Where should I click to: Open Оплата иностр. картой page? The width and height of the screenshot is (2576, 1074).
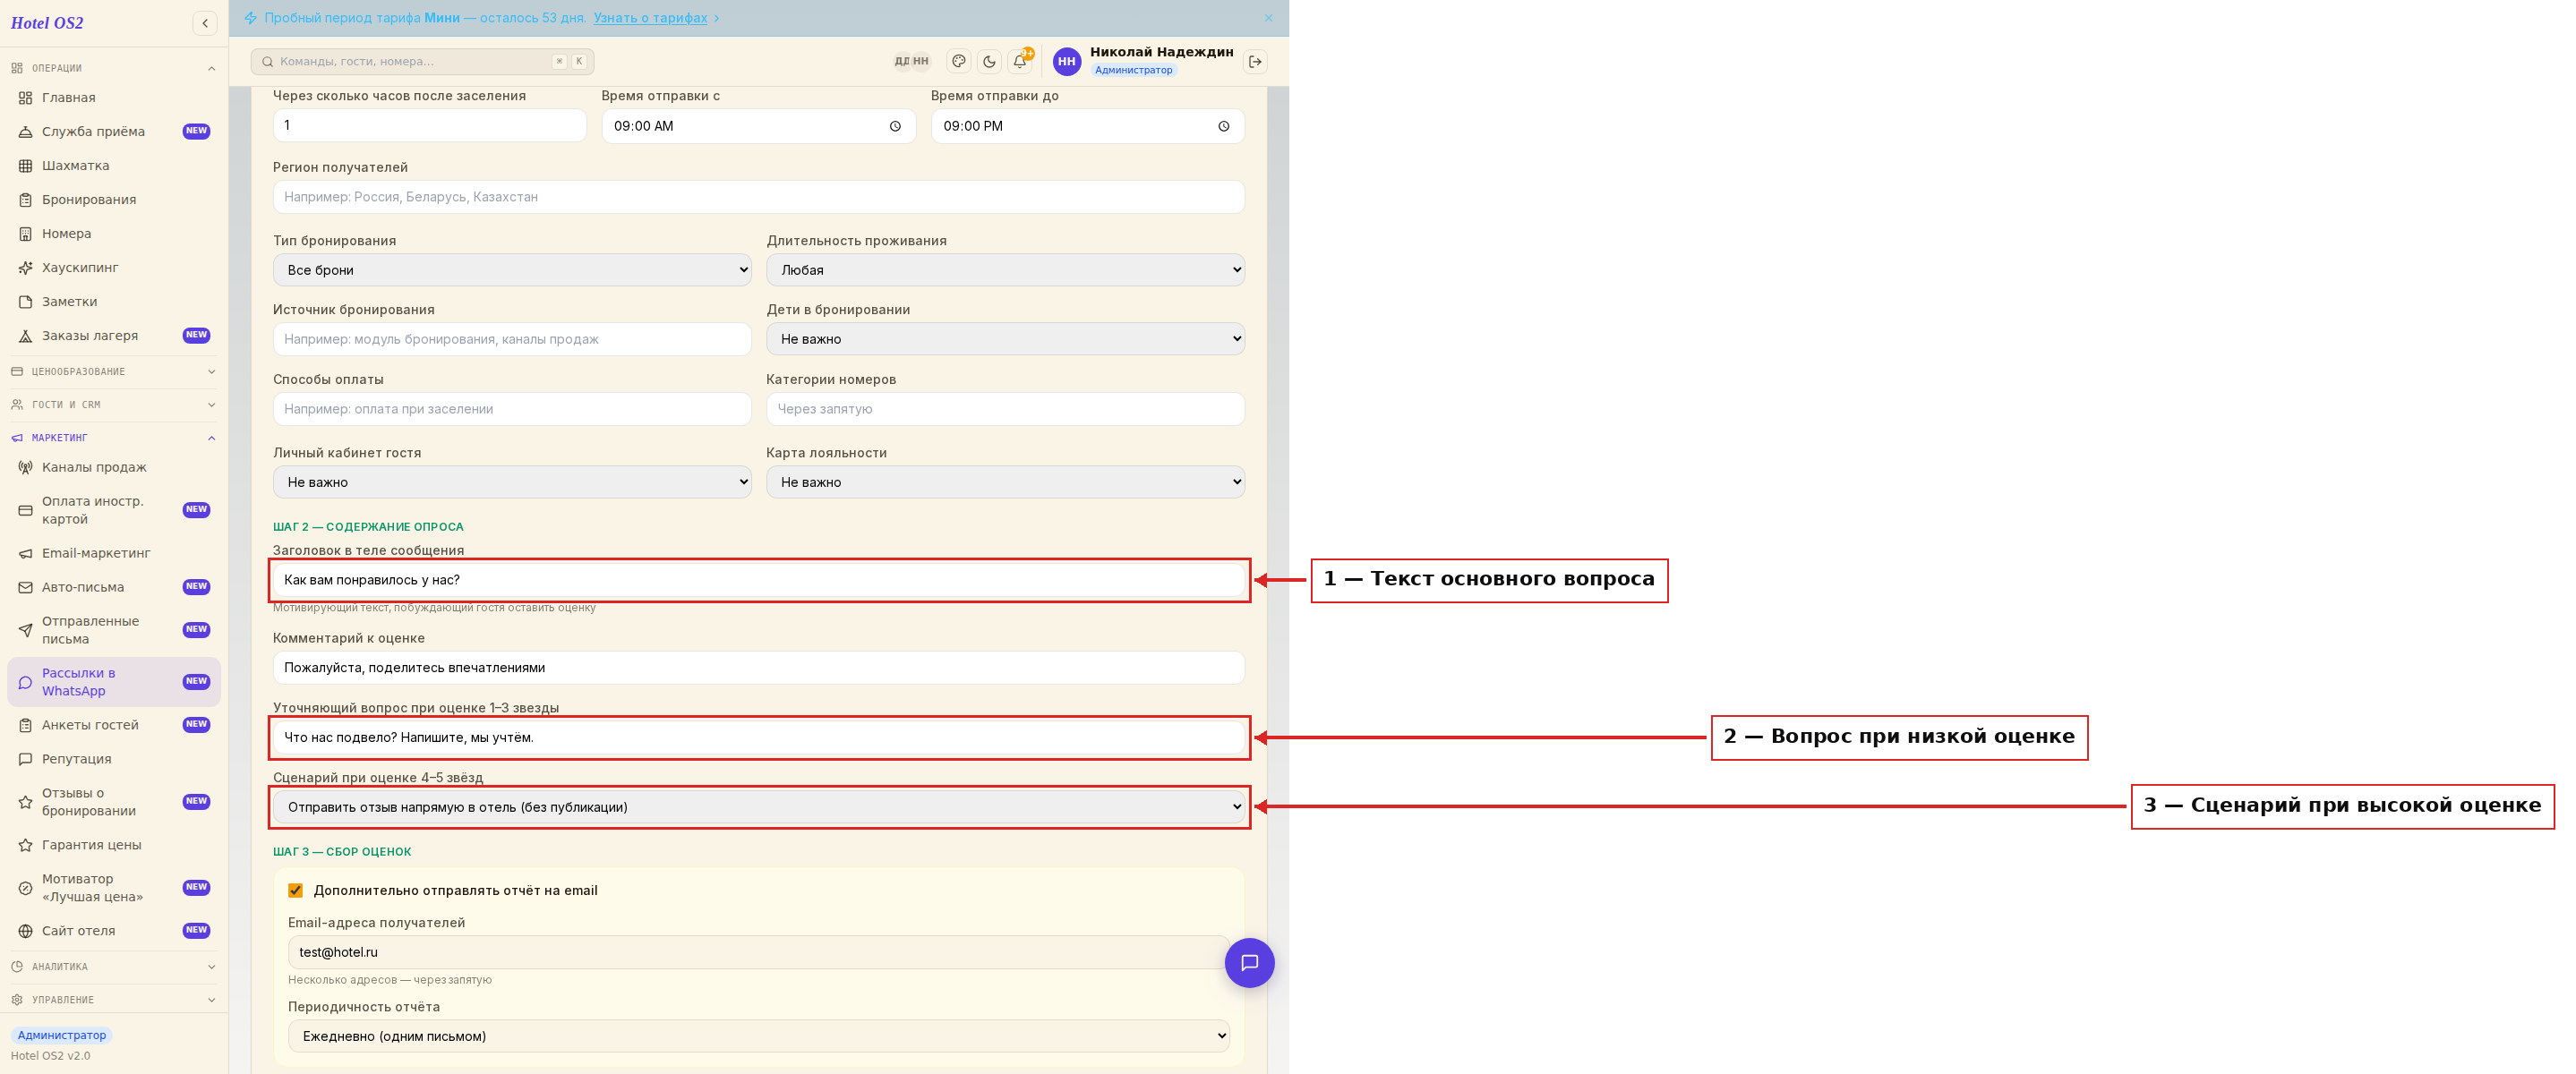[114, 510]
